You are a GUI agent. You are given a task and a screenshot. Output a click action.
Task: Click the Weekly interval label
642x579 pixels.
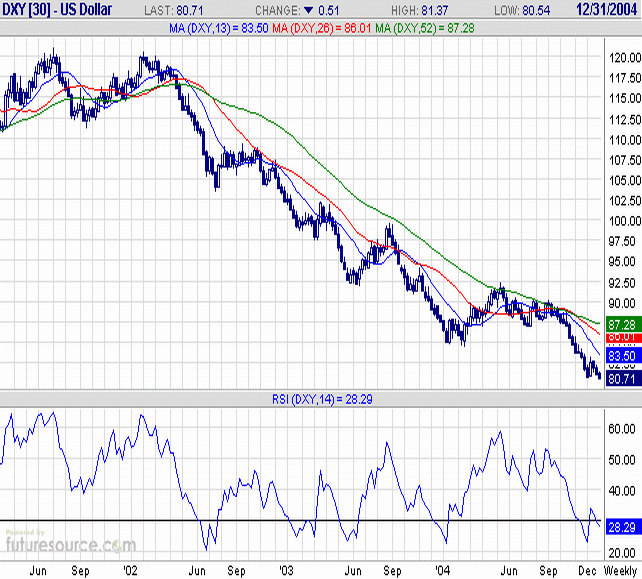(620, 570)
